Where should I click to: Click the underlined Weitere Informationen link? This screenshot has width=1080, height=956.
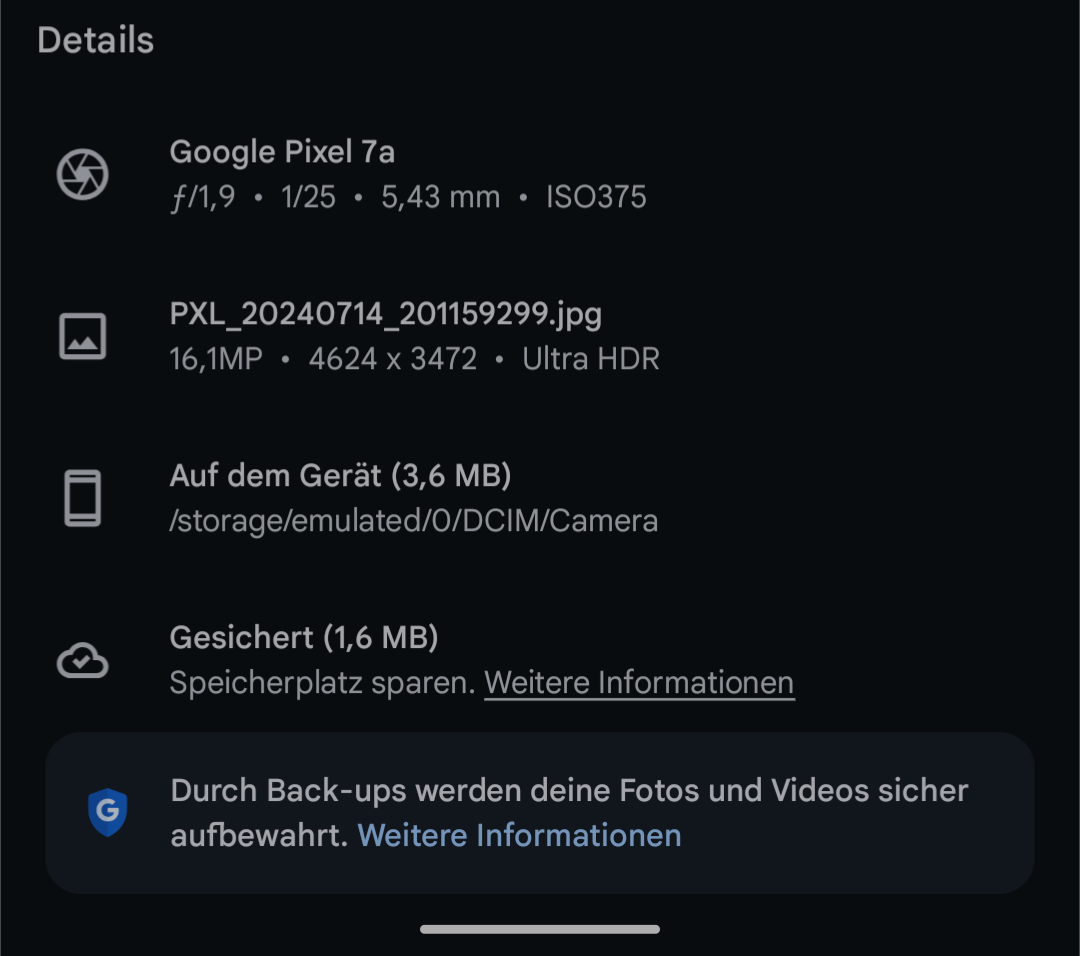[x=639, y=683]
